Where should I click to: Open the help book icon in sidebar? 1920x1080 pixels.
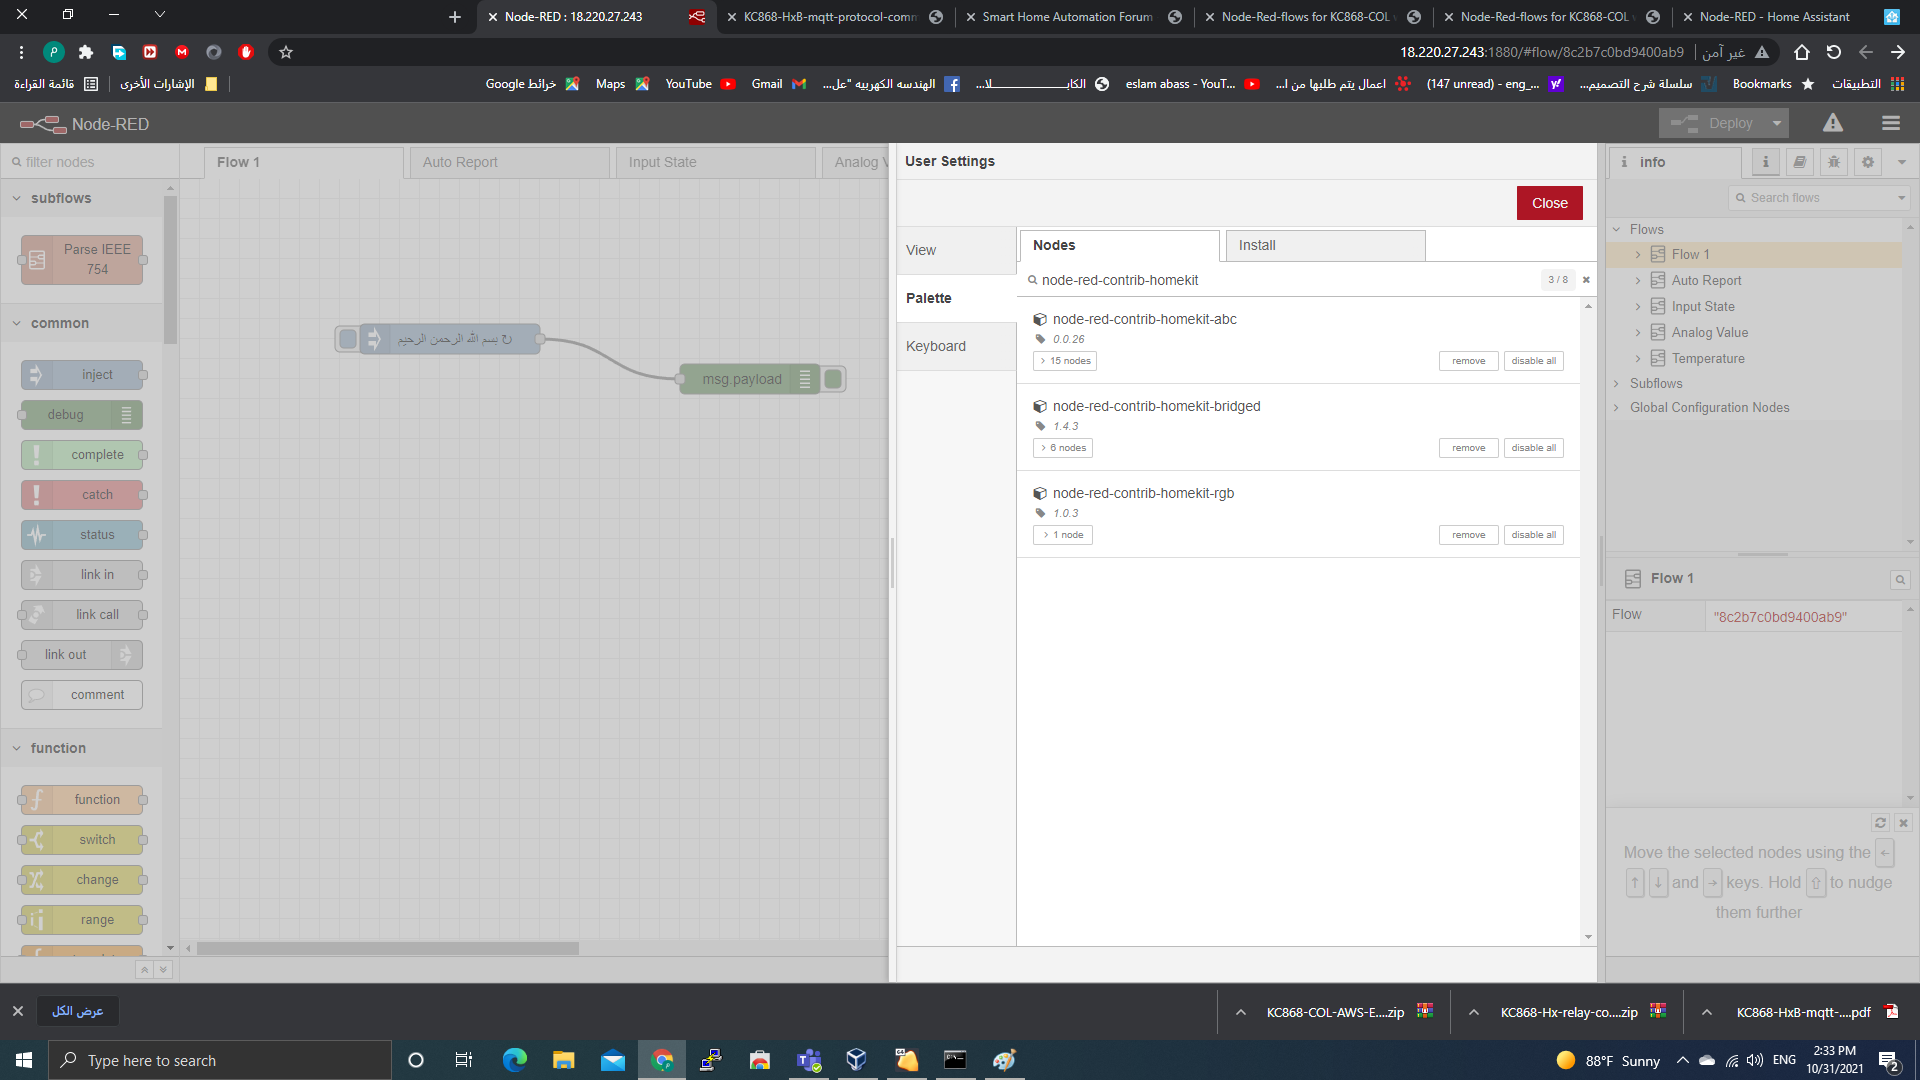1799,162
